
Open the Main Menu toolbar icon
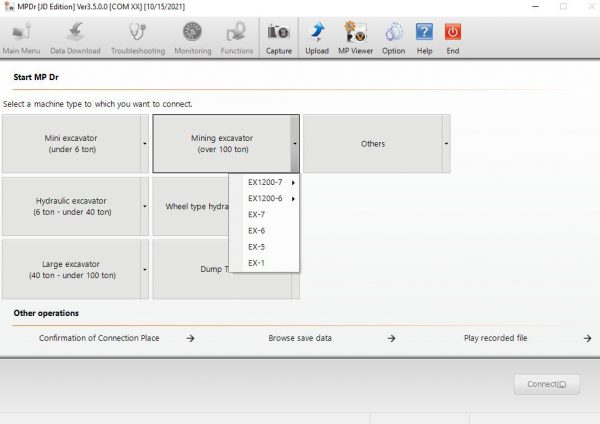tap(21, 38)
